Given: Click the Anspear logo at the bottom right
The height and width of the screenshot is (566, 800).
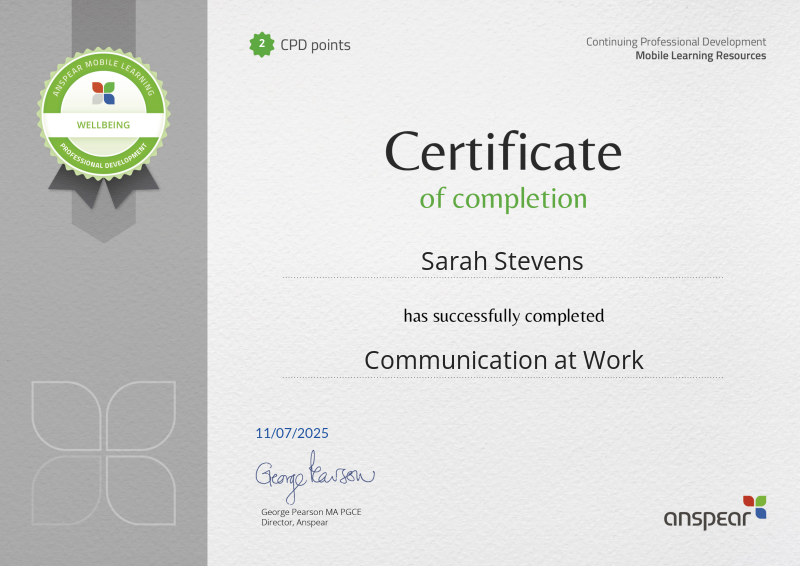Looking at the screenshot, I should pyautogui.click(x=715, y=512).
